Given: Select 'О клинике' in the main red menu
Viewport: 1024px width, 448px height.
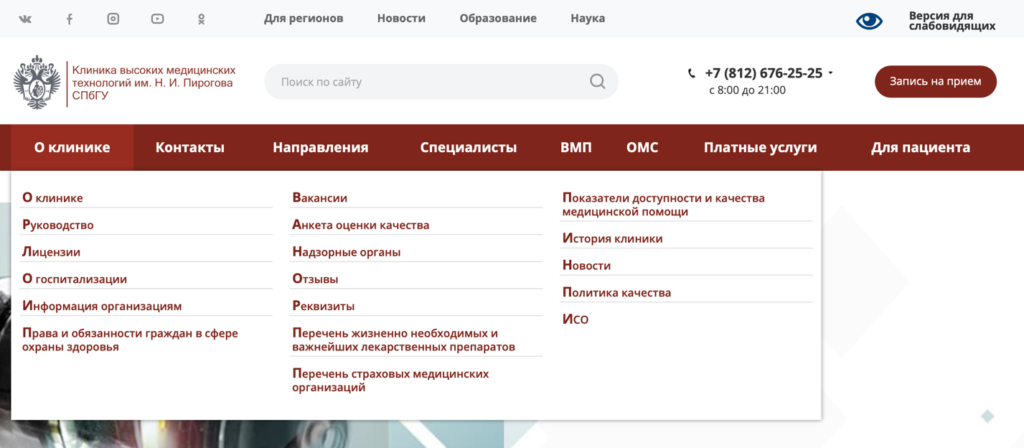Looking at the screenshot, I should pos(72,148).
